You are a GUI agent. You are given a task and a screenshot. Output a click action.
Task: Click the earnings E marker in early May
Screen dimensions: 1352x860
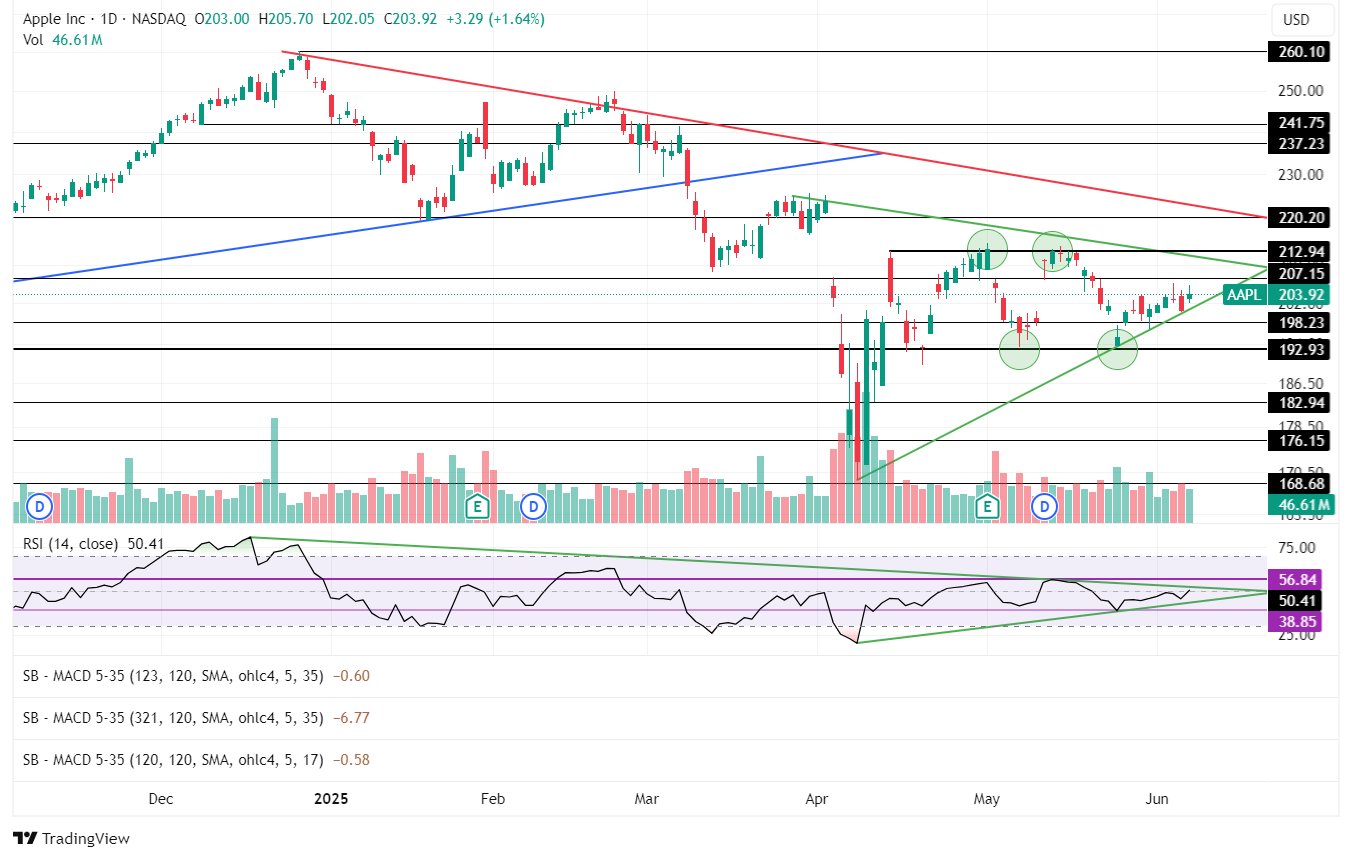(988, 506)
